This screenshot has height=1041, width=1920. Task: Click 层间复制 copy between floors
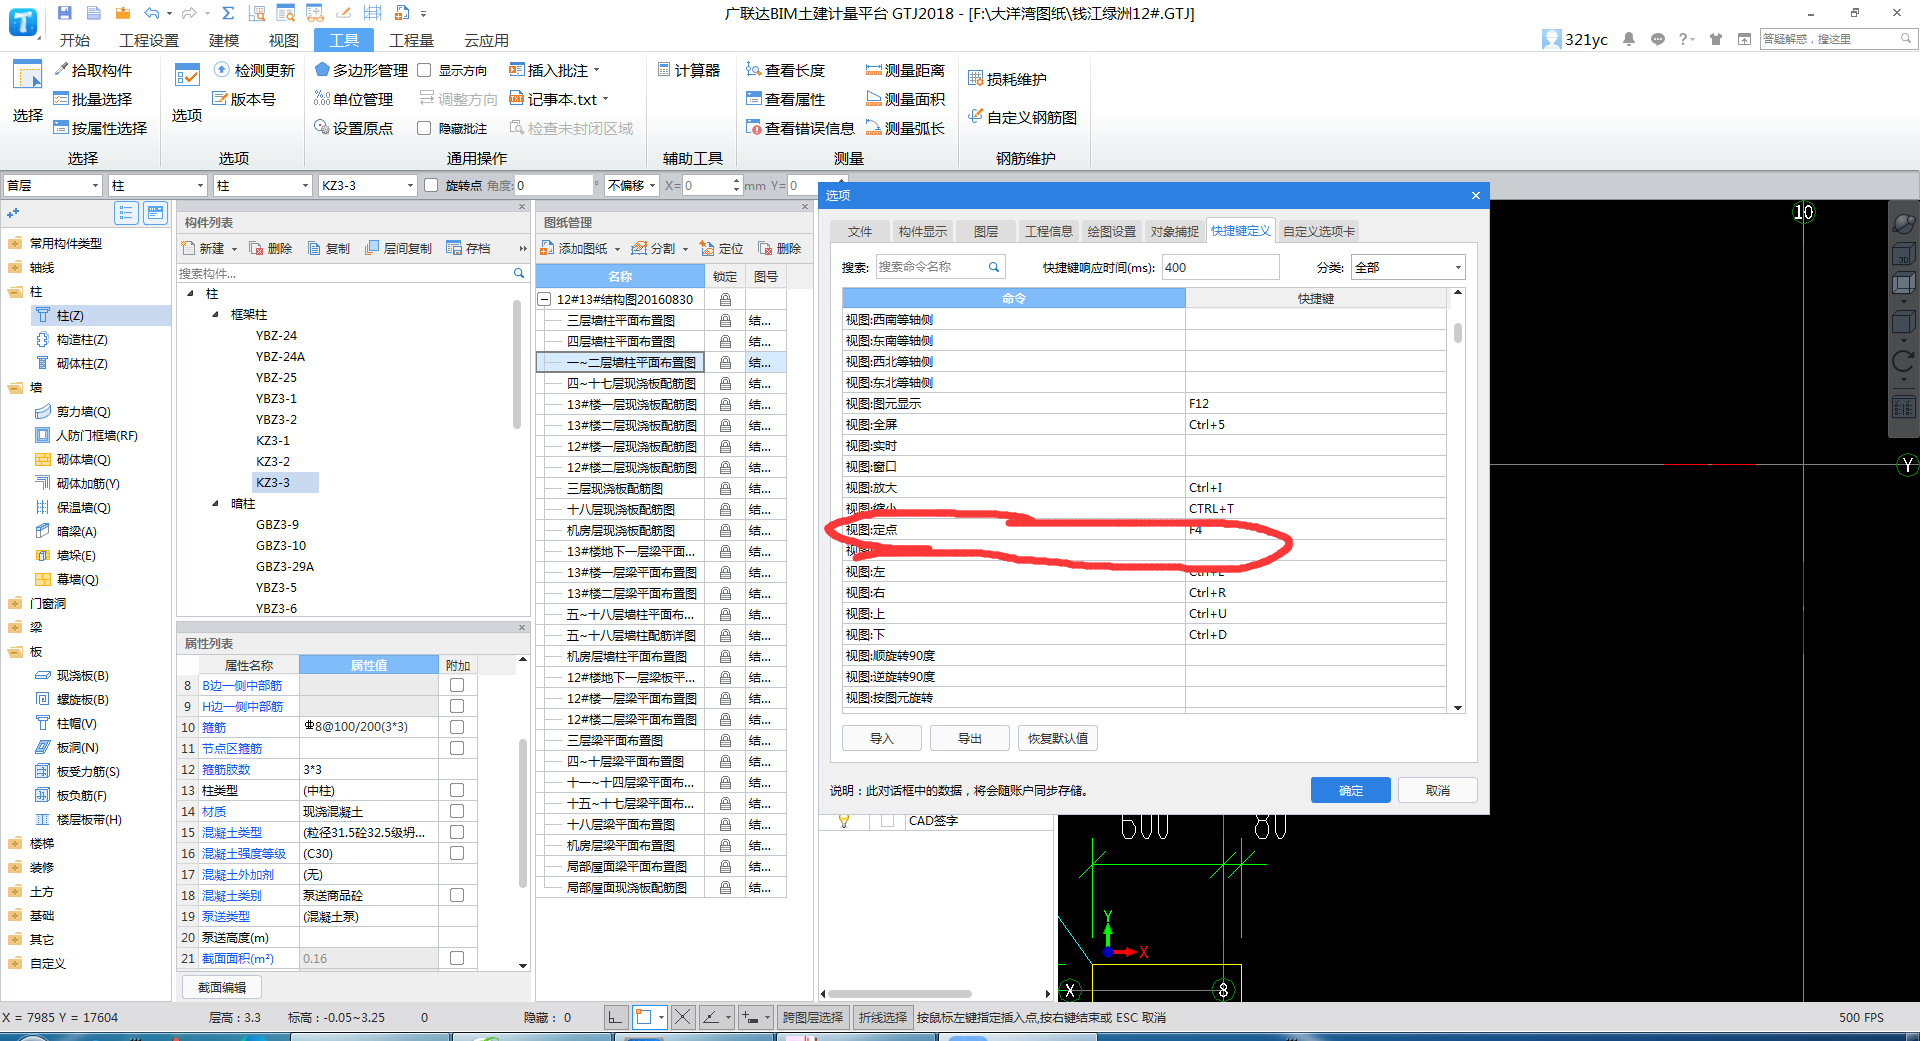point(399,248)
